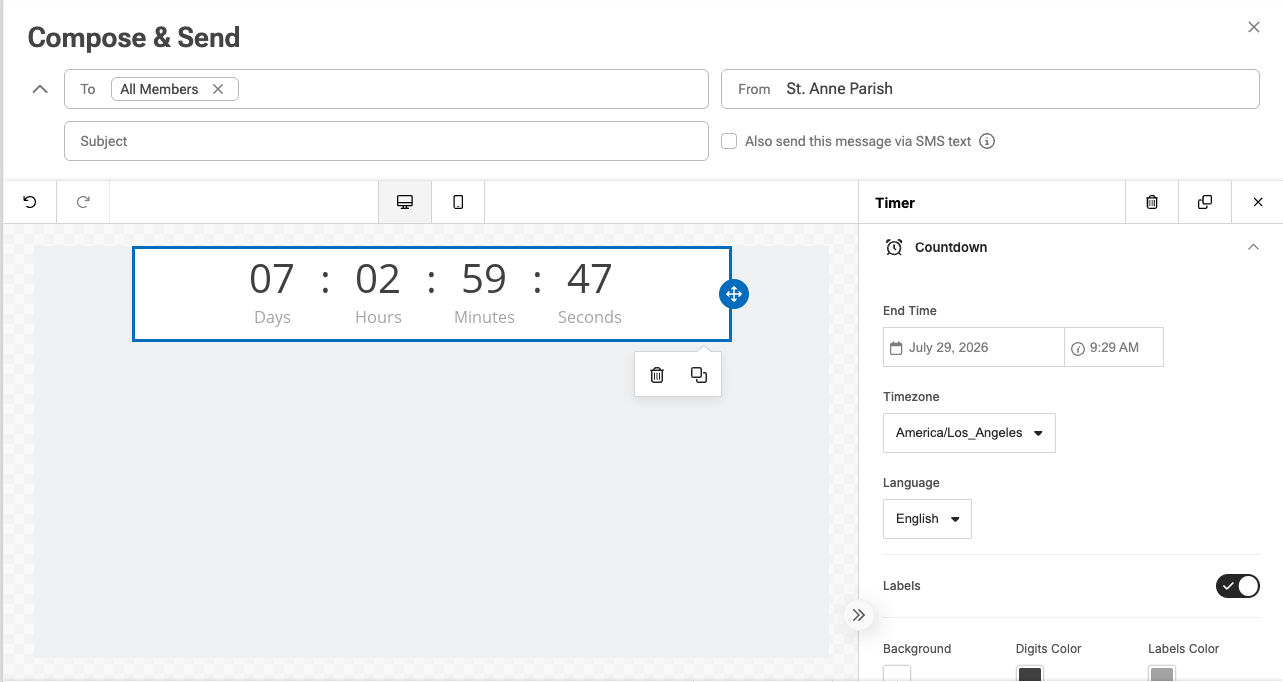Enable also send via SMS text checkbox
Screen dimensions: 1283x682
tap(729, 141)
